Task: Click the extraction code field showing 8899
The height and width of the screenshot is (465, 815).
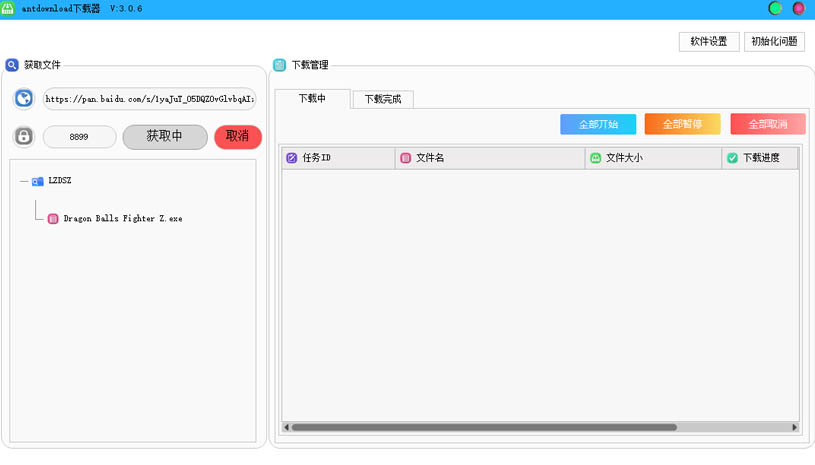Action: (x=79, y=137)
